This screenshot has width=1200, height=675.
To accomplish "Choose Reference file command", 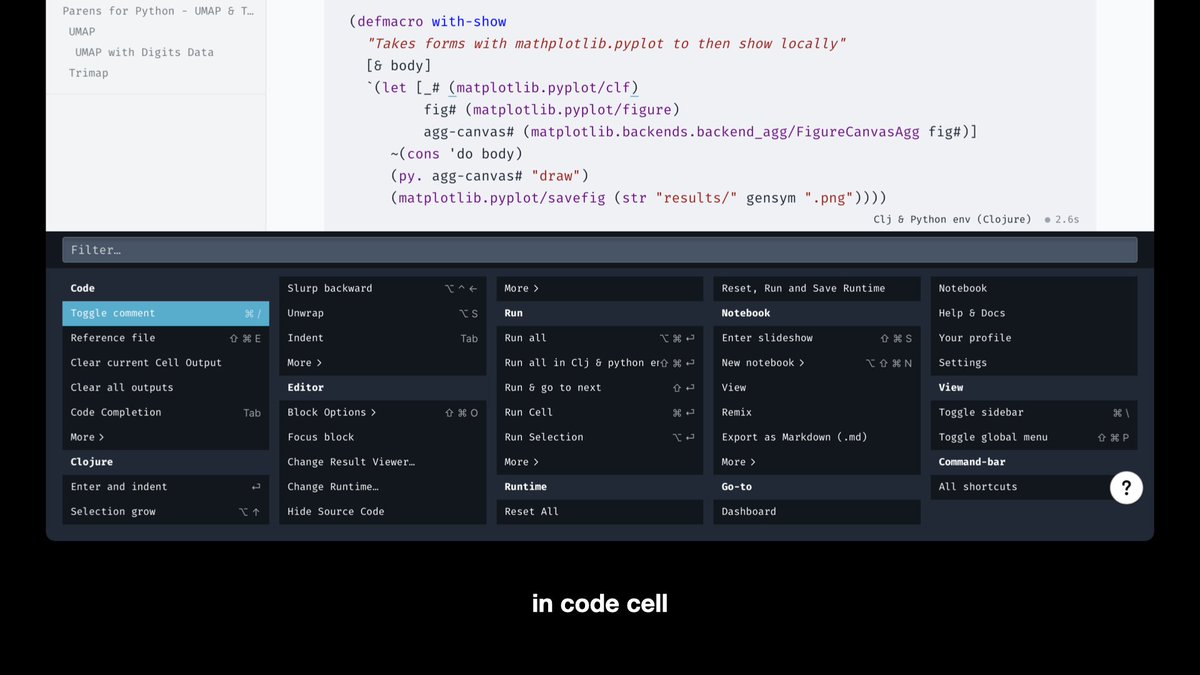I will click(x=165, y=338).
